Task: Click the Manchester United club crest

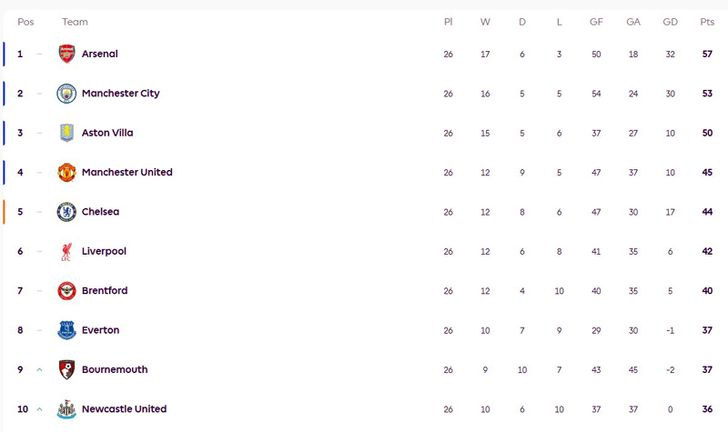Action: 66,172
